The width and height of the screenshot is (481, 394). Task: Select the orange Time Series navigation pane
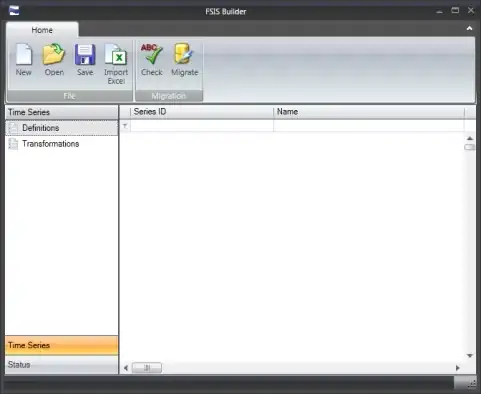coord(62,345)
